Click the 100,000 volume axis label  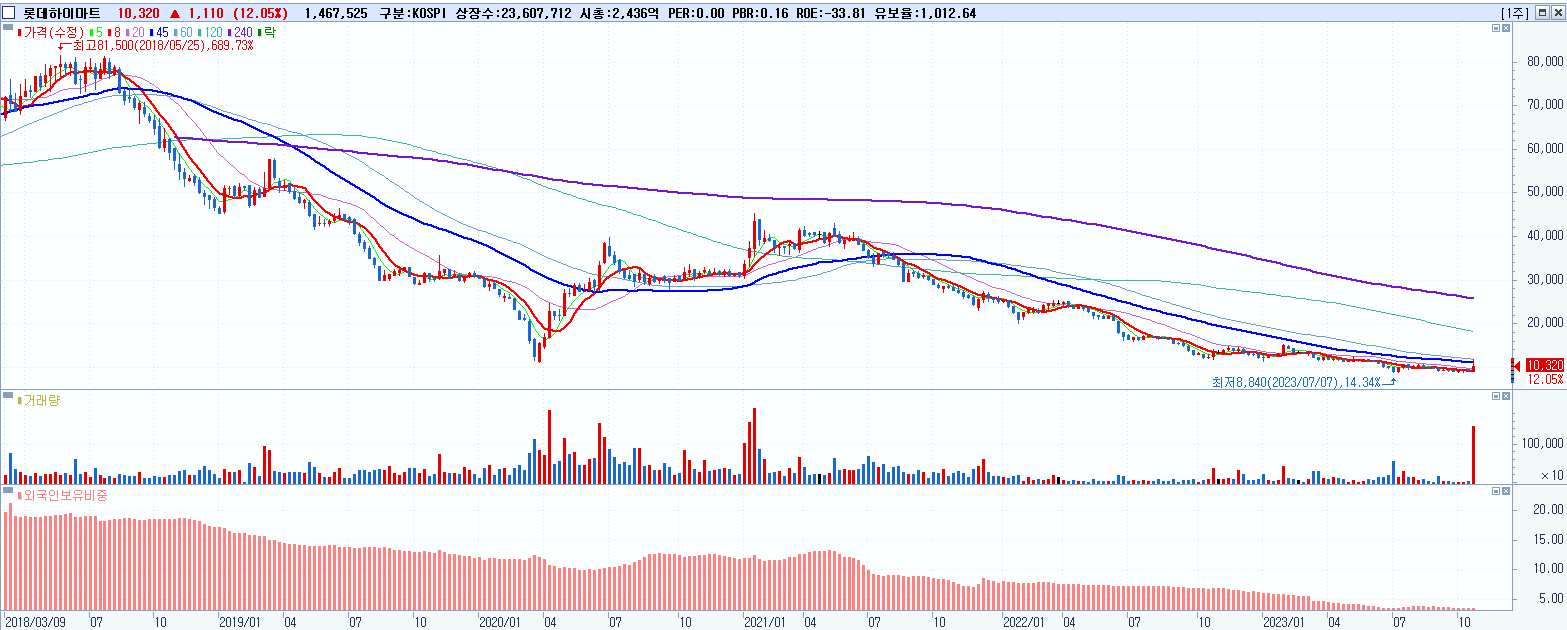point(1542,443)
